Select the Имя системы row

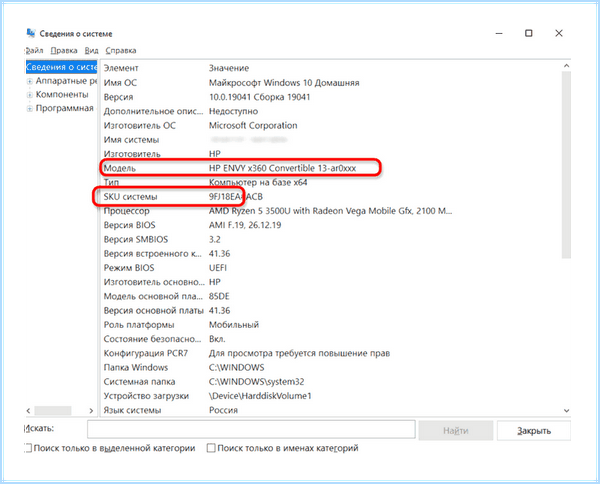tap(331, 140)
